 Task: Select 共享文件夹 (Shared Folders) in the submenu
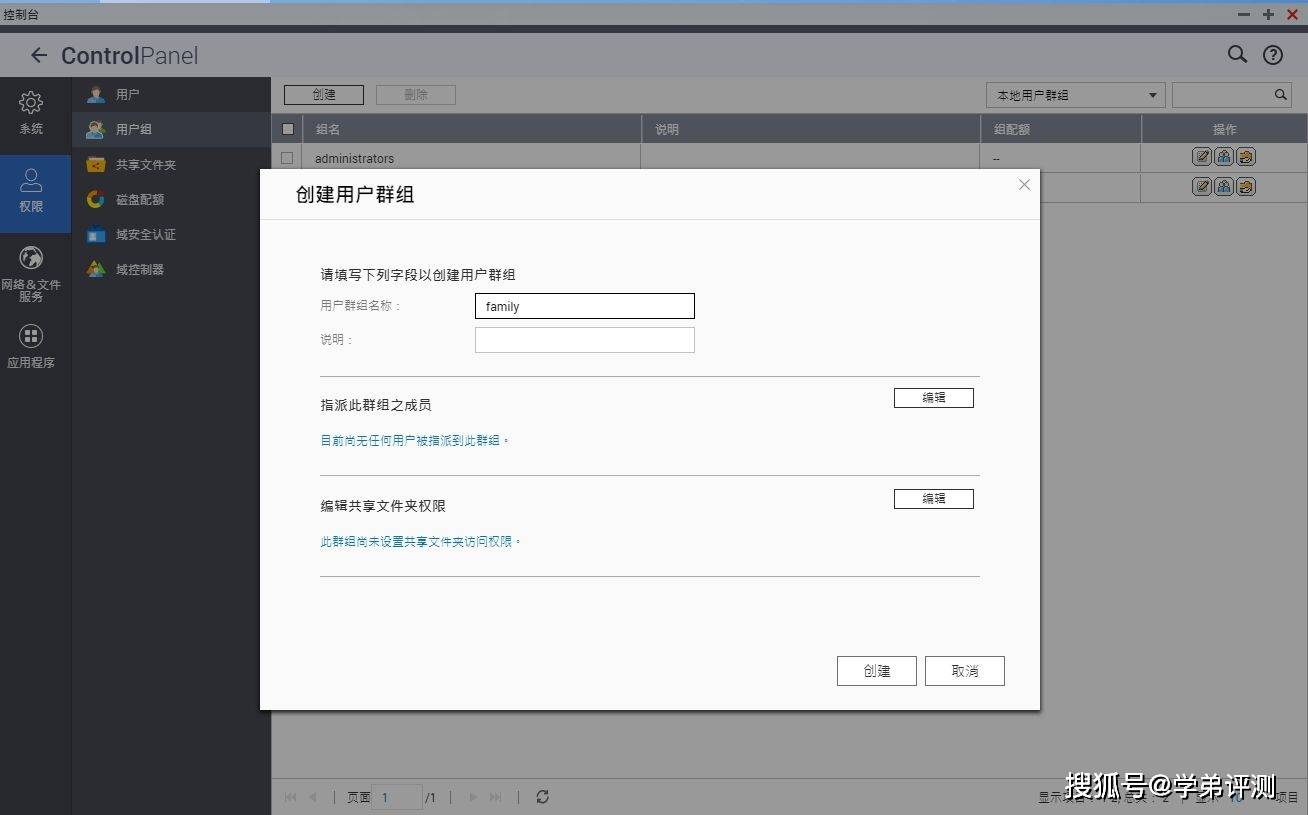(171, 165)
